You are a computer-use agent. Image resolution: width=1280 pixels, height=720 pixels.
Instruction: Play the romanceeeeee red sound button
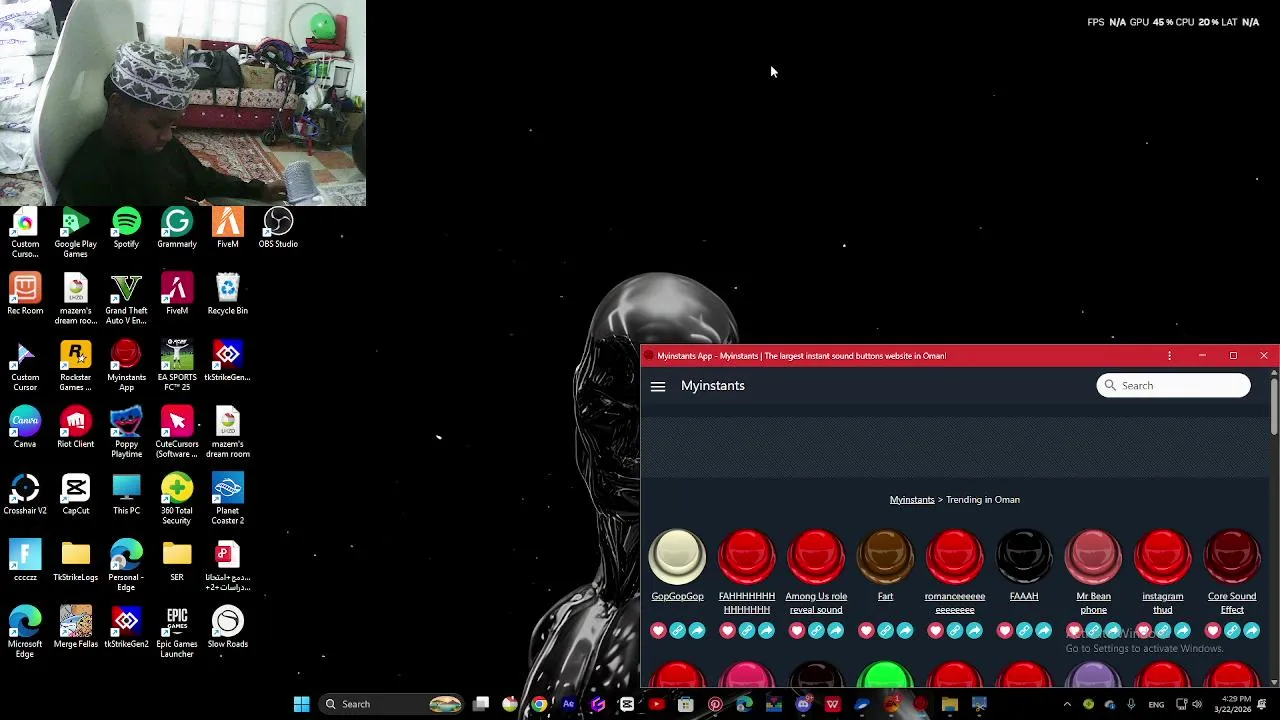pos(955,557)
